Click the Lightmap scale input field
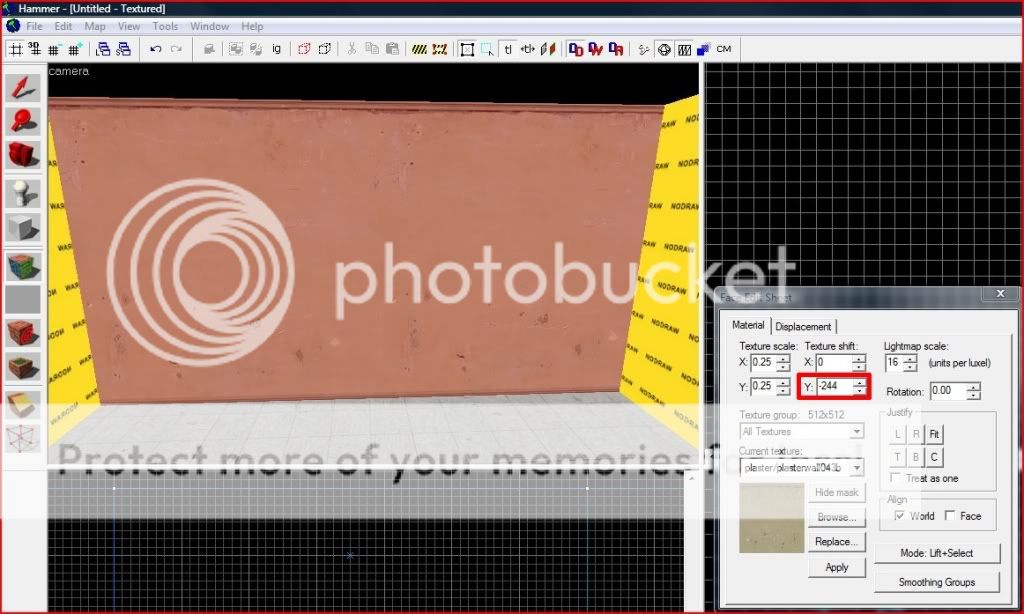The width and height of the screenshot is (1024, 614). tap(894, 363)
